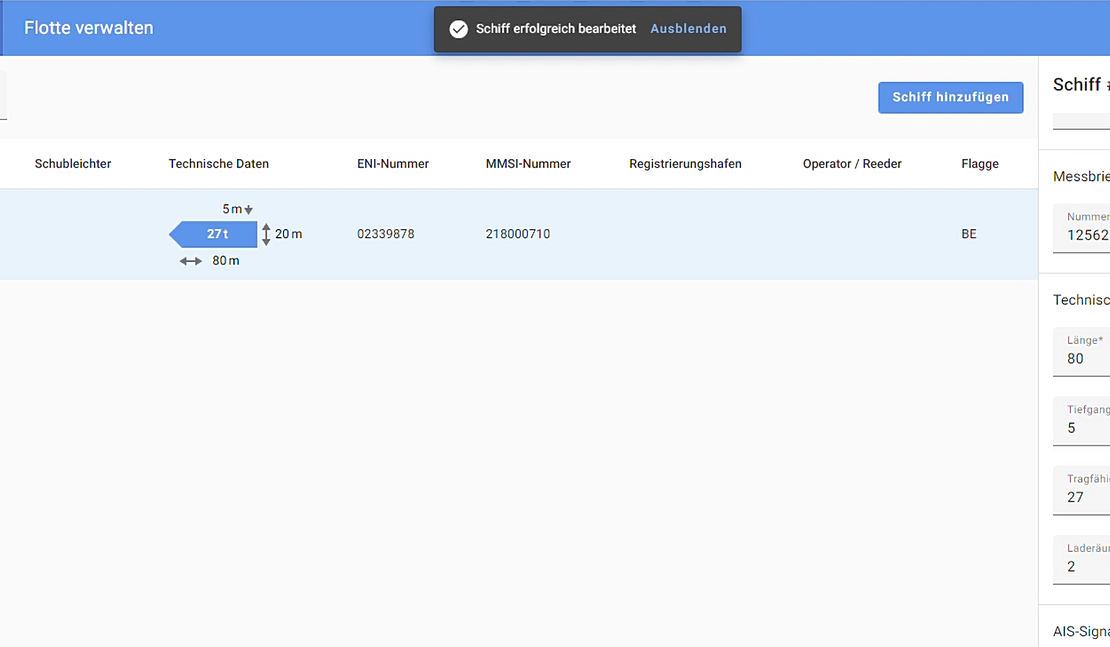Focus the Länge input field showing 80
Image resolution: width=1110 pixels, height=647 pixels.
1082,352
